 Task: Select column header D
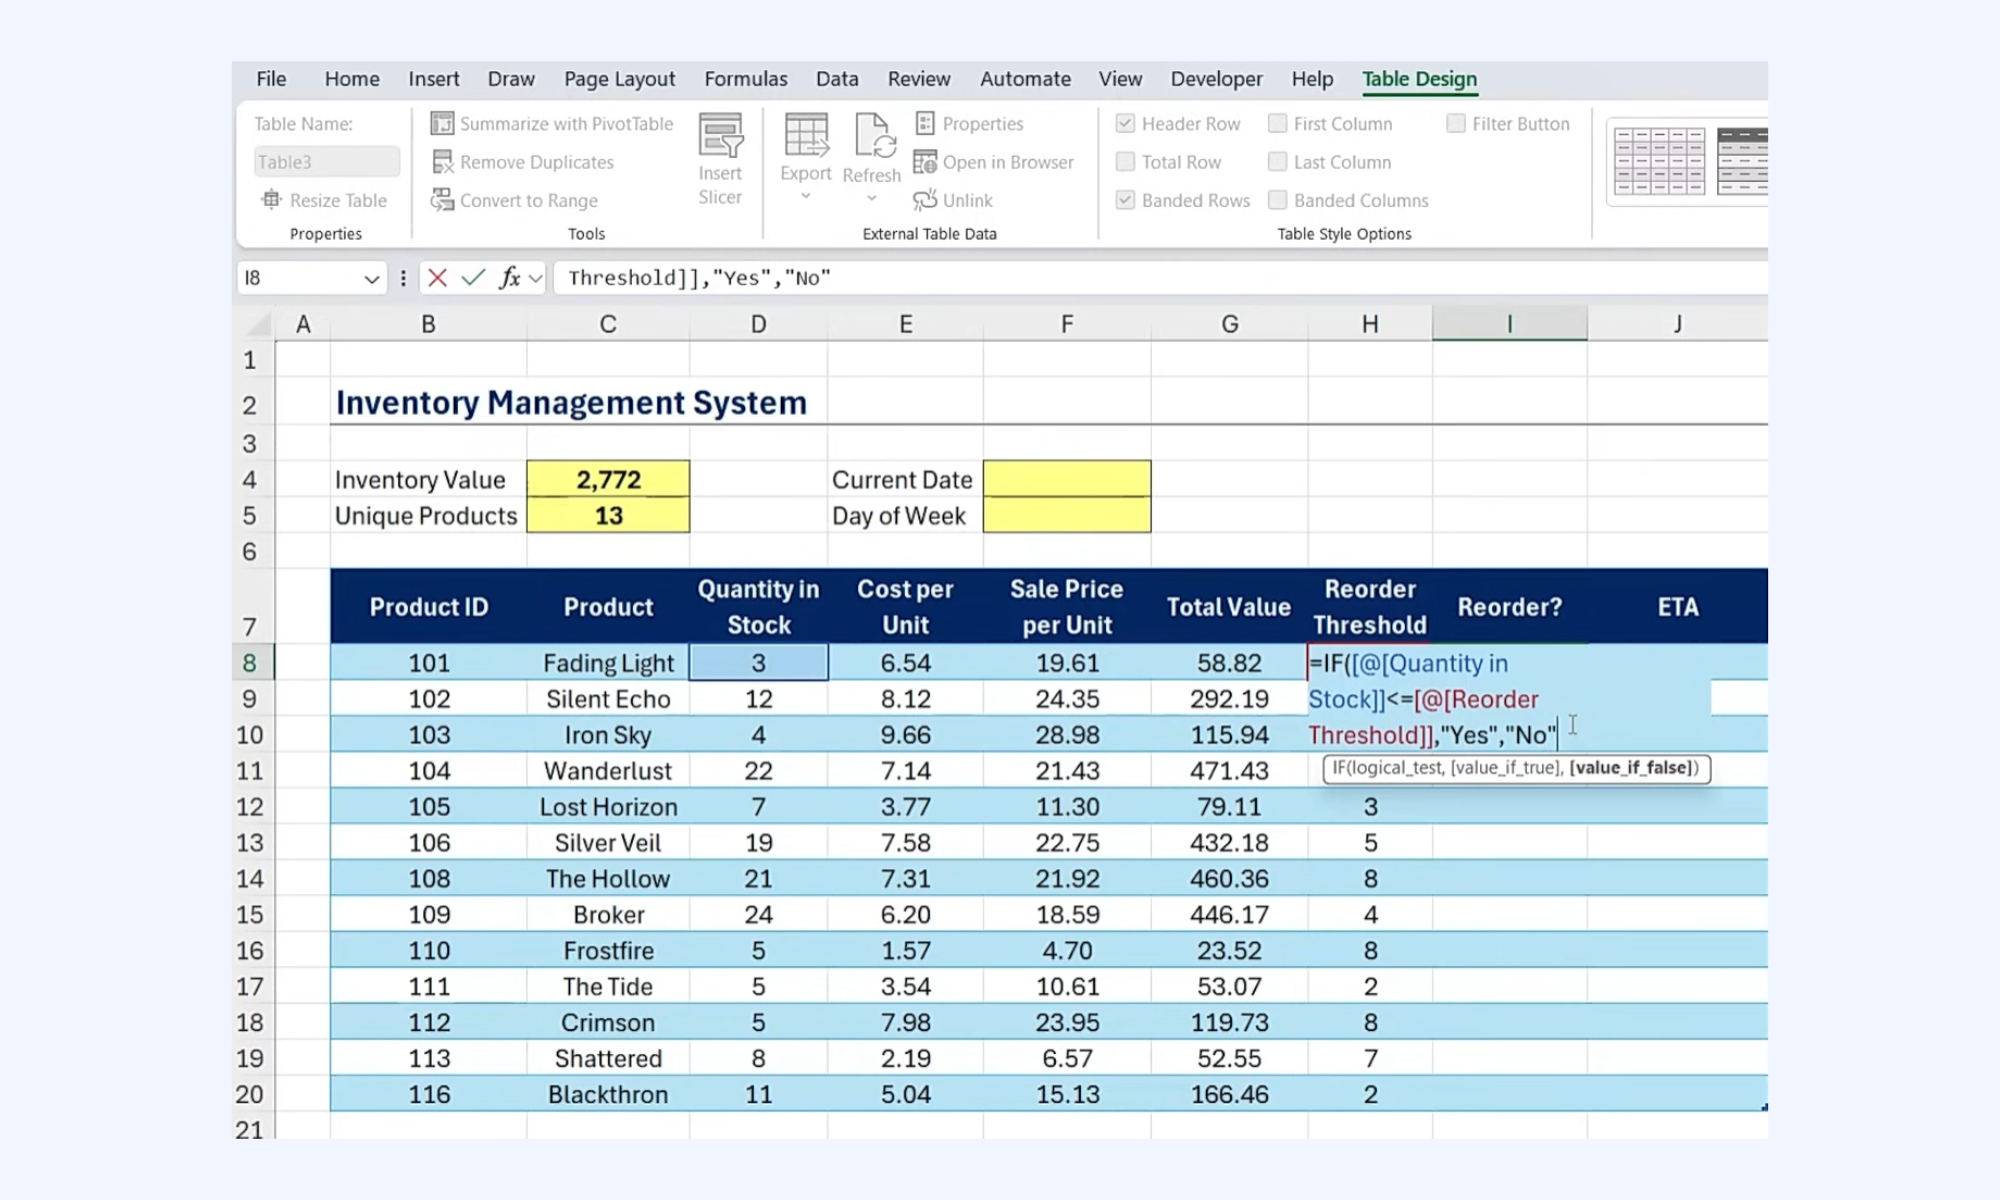pyautogui.click(x=758, y=324)
